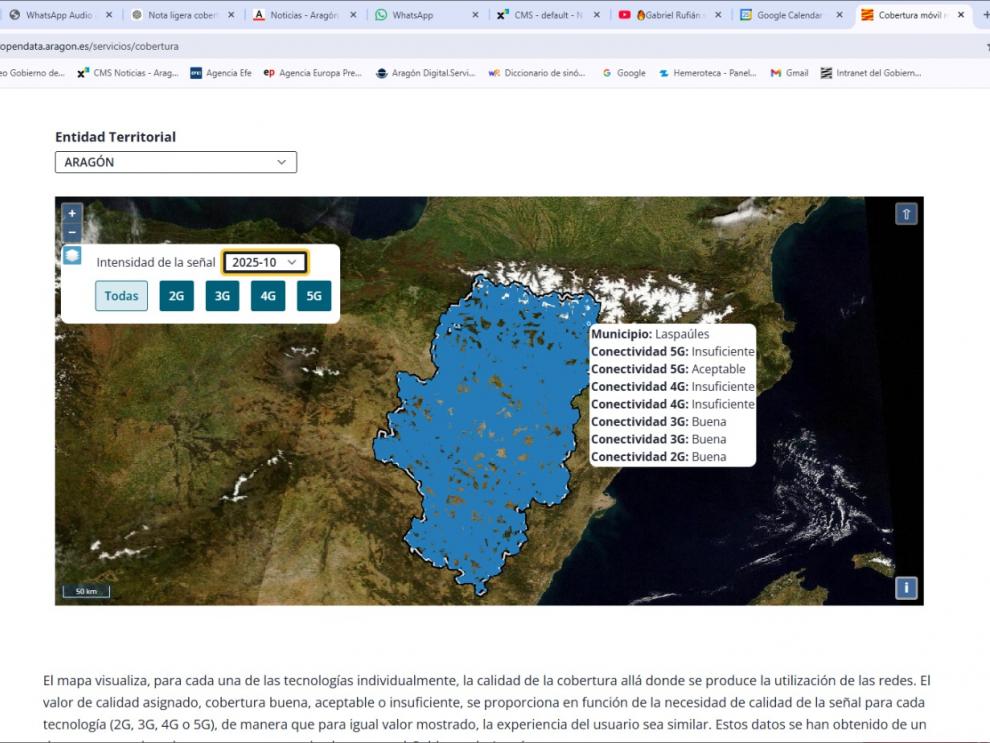Open the Entidad Territorial ARAGÓN dropdown
The image size is (990, 743).
175,162
